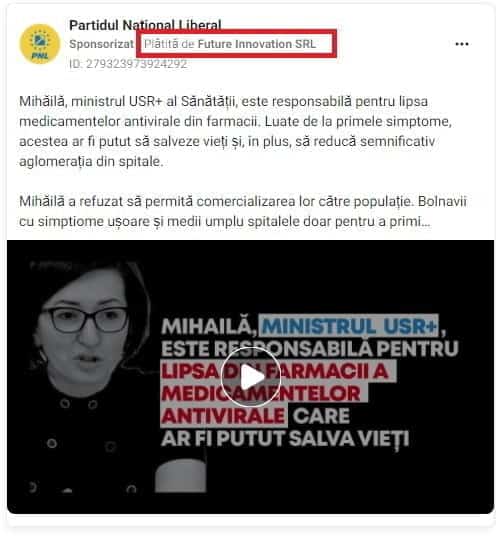The image size is (496, 542).
Task: Click AR FI PUTUT SALVA VIEȚI caption
Action: click(285, 439)
